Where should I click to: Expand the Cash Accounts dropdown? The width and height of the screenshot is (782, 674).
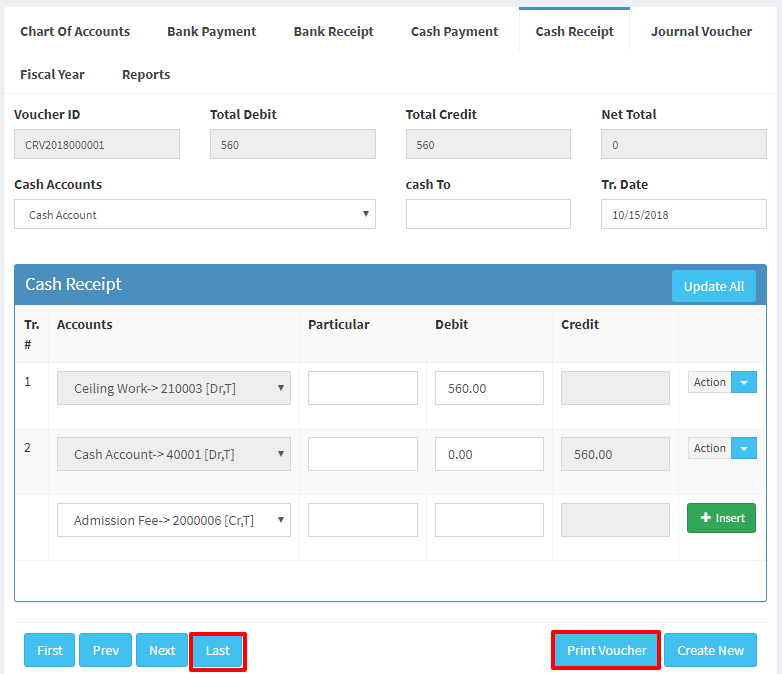click(195, 215)
